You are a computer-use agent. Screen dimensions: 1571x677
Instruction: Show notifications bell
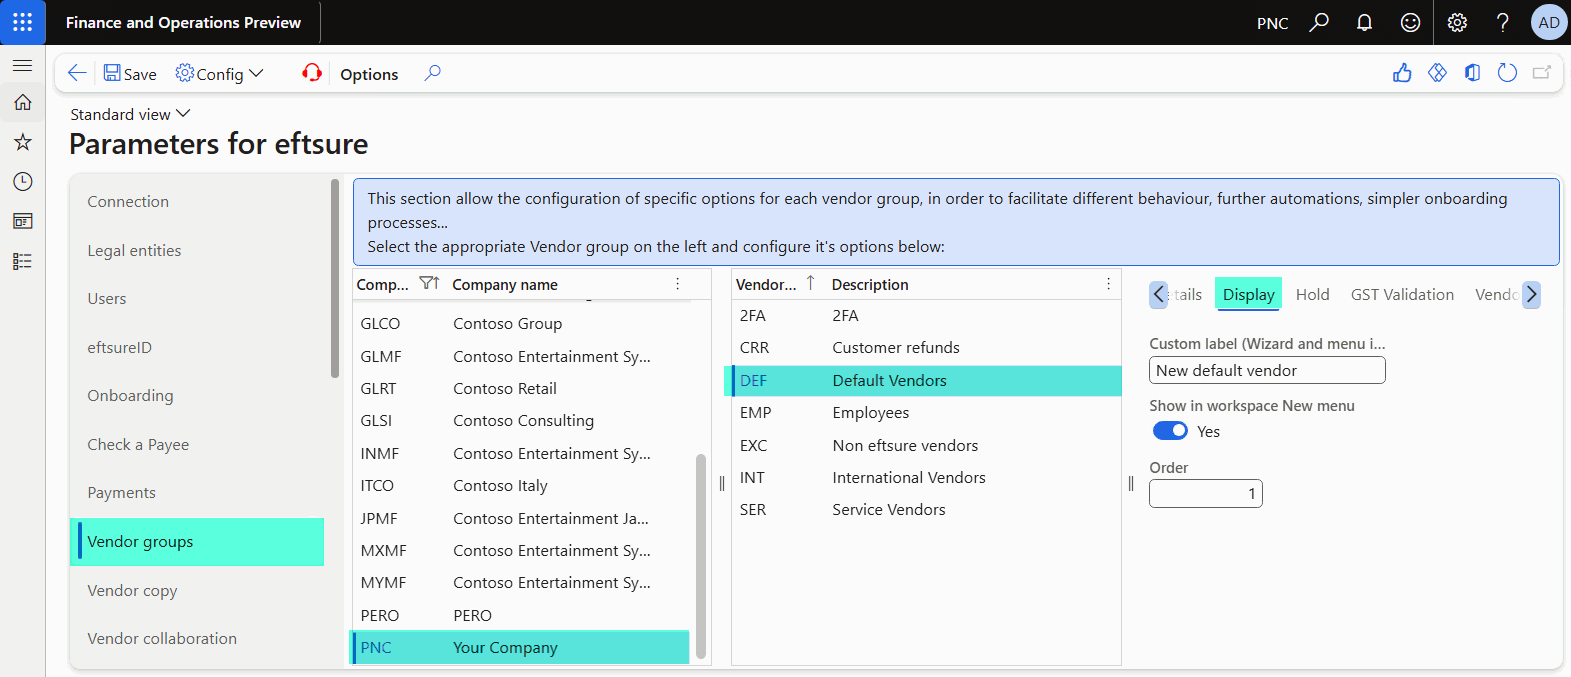coord(1364,22)
